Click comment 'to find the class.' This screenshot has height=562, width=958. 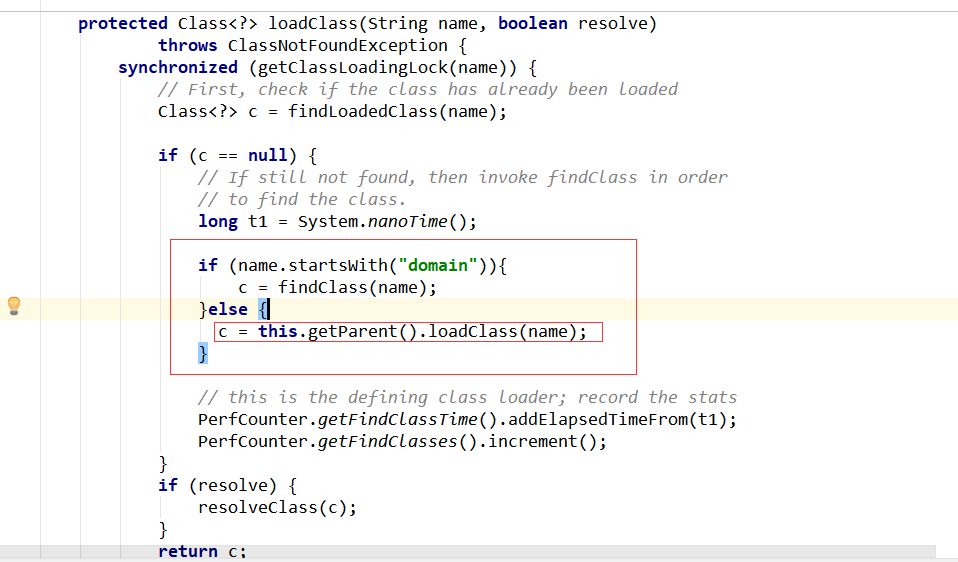click(302, 200)
